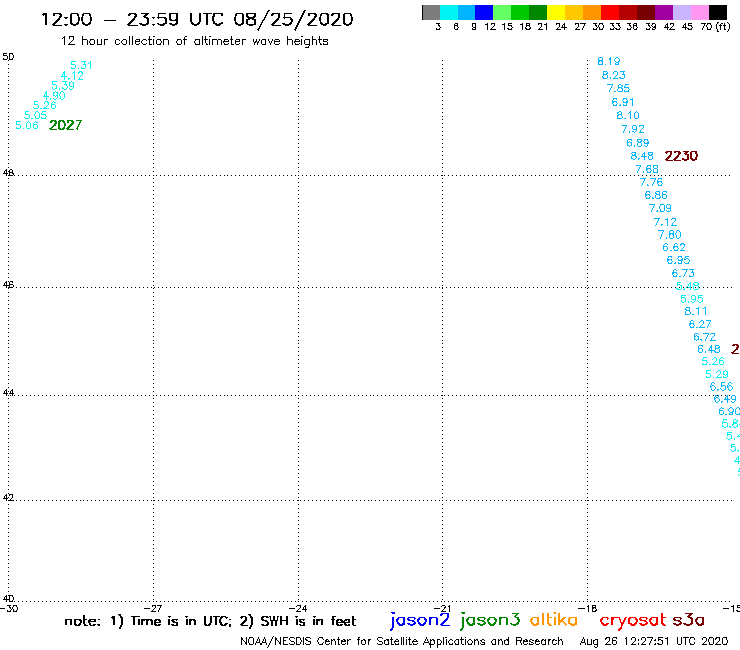
Task: Click the 8.11 wave height value
Action: (x=696, y=312)
